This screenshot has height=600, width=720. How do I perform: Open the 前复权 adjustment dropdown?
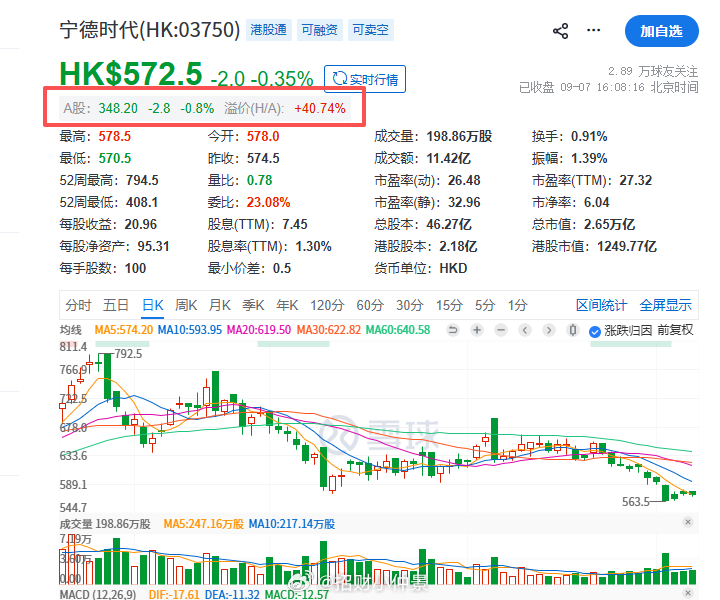[x=675, y=330]
